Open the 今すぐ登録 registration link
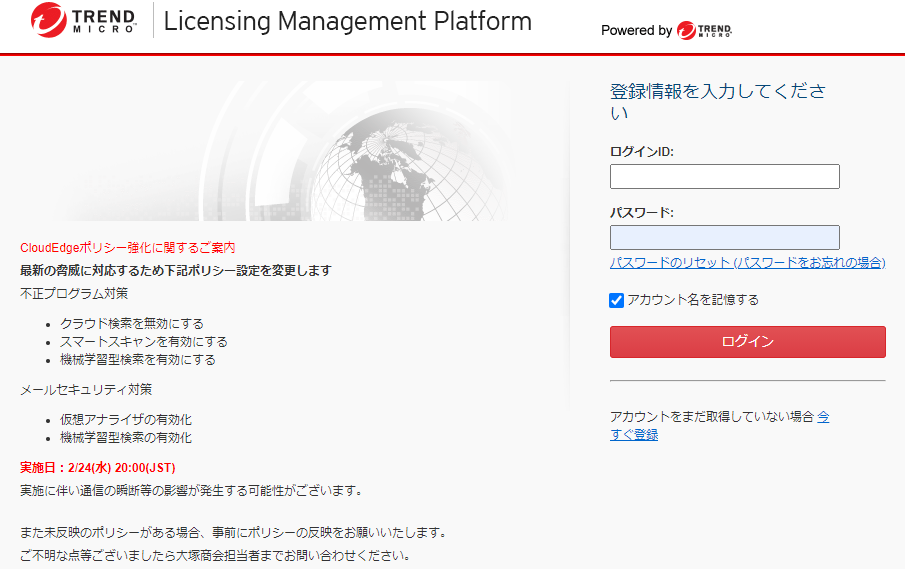Viewport: 905px width, 569px height. pyautogui.click(x=634, y=435)
